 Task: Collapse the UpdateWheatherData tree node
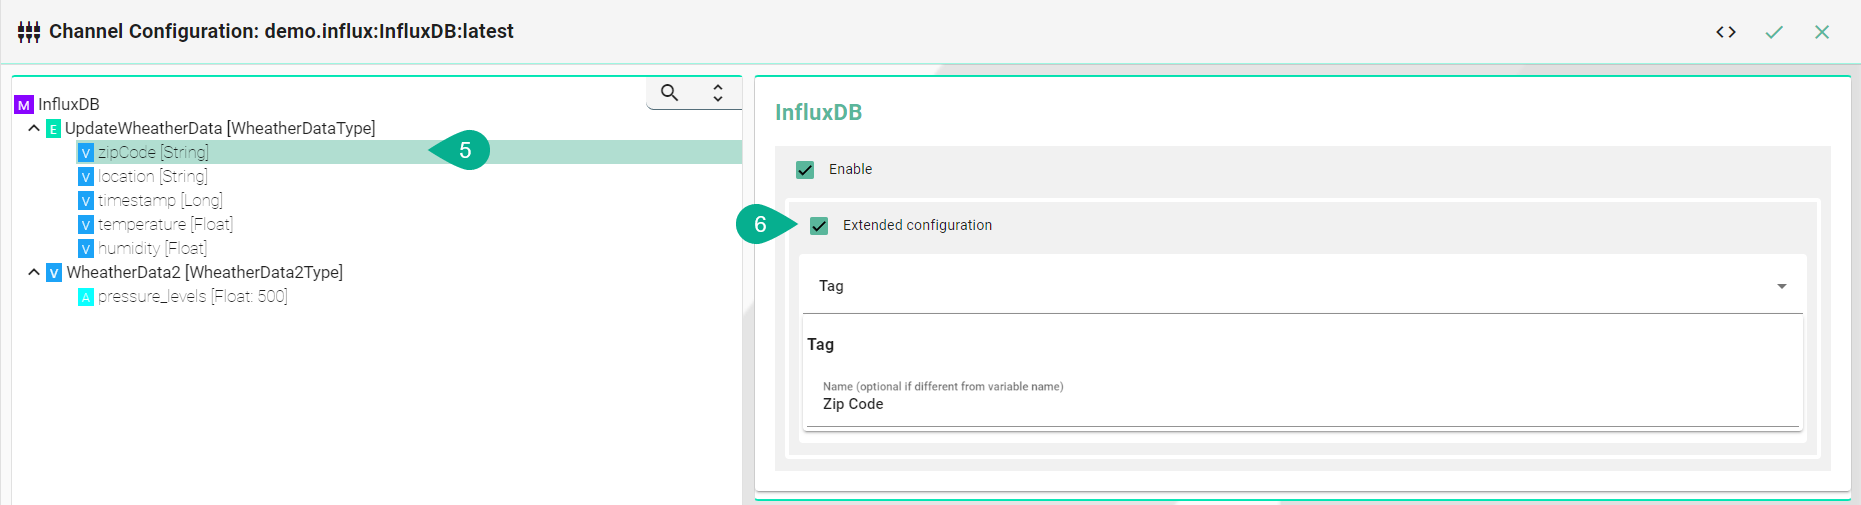(34, 129)
